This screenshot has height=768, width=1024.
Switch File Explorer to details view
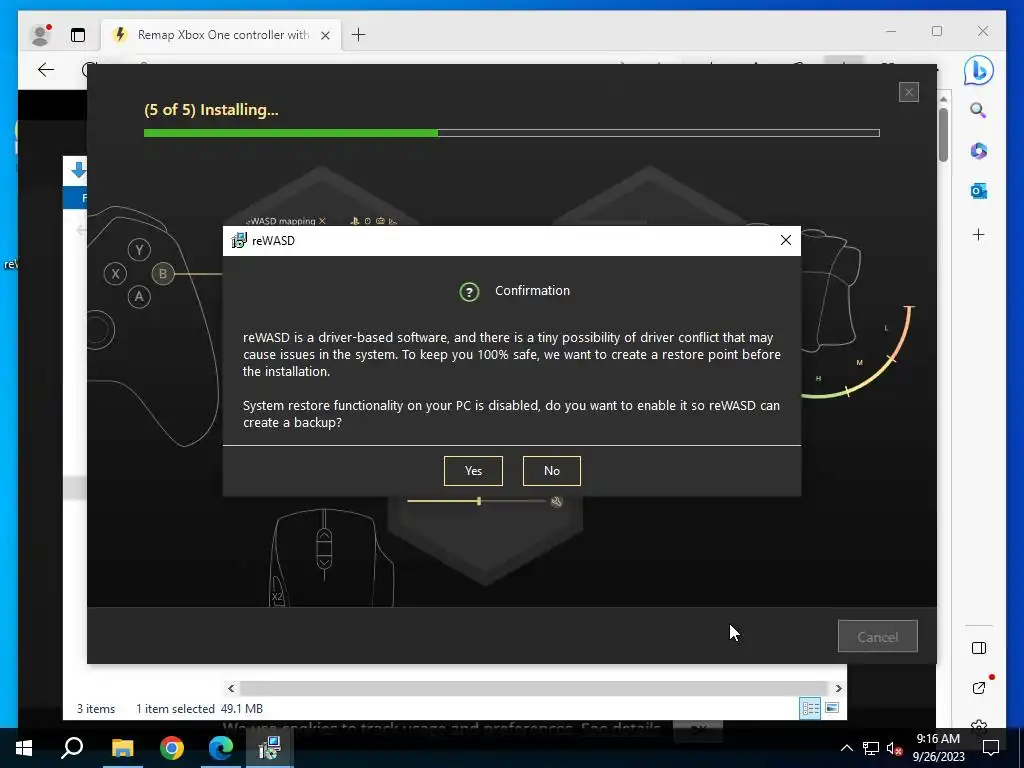coord(810,708)
